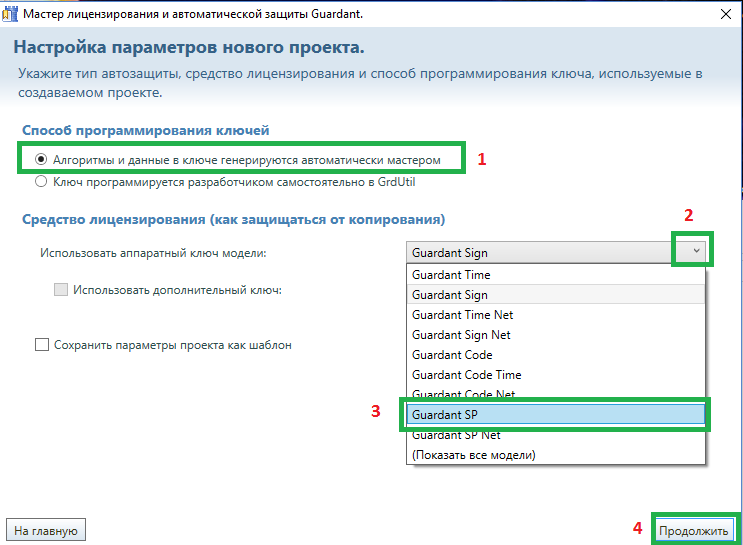Close the Guardant licensing wizard window

(x=722, y=15)
